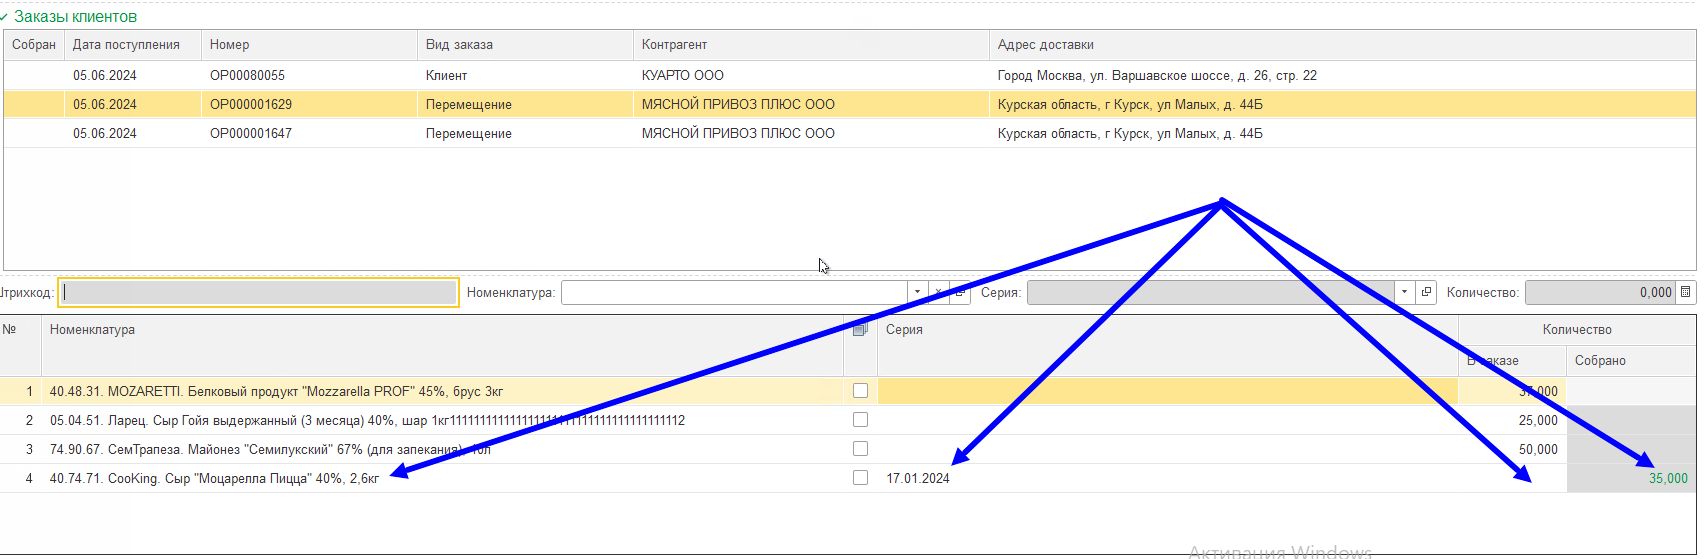
Task: Click МЯСНОЙ ПРИВОЗ ПЛЮС in OP000001629 row
Action: (738, 104)
